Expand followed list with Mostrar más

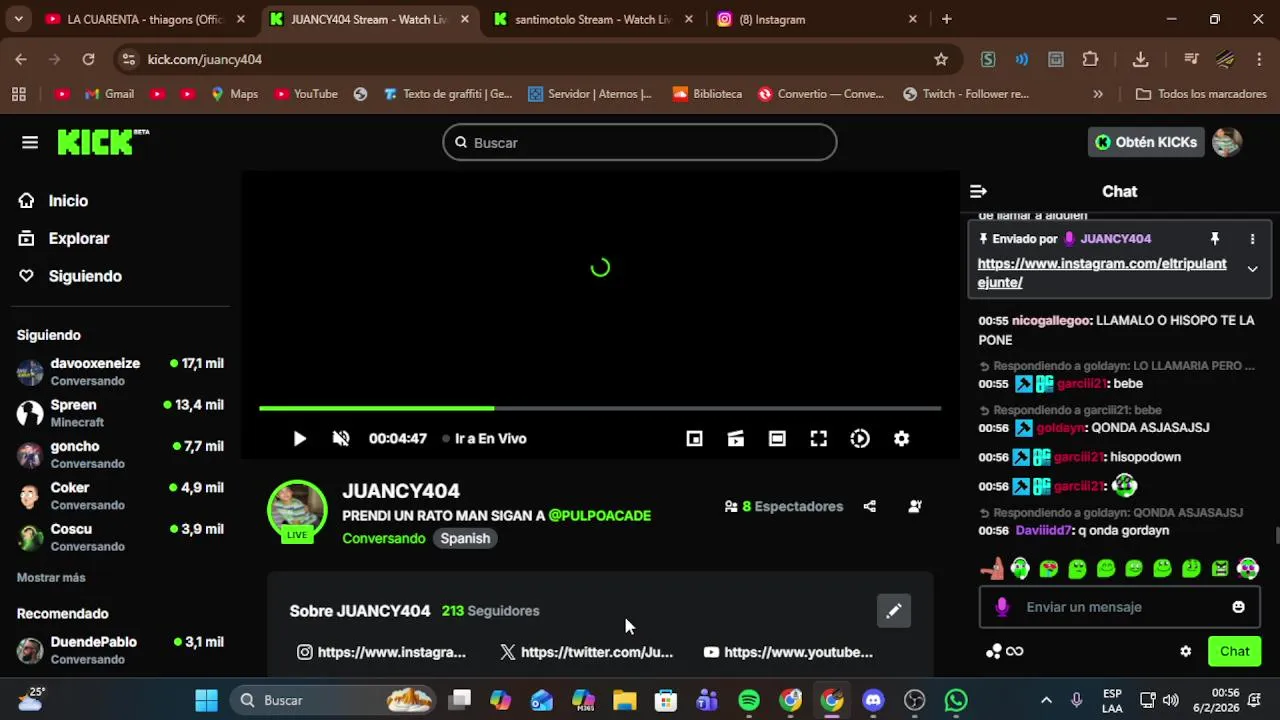(x=51, y=578)
